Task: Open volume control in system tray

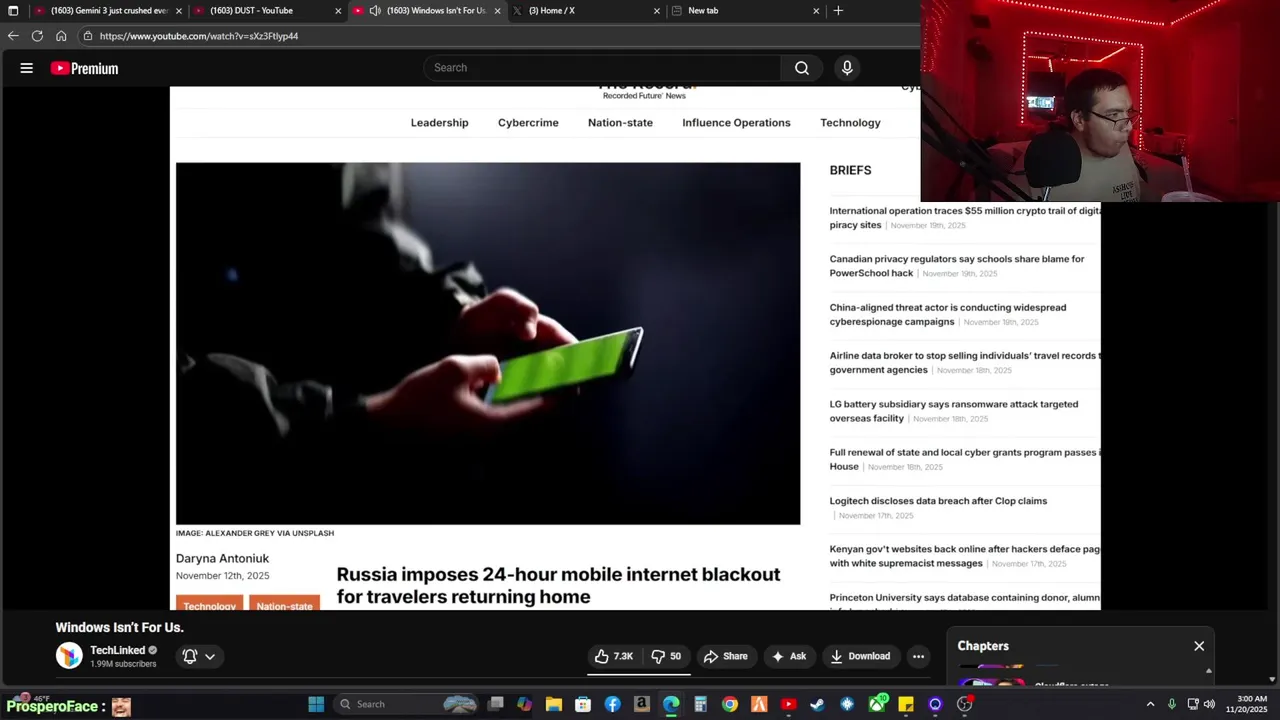Action: coord(1210,704)
